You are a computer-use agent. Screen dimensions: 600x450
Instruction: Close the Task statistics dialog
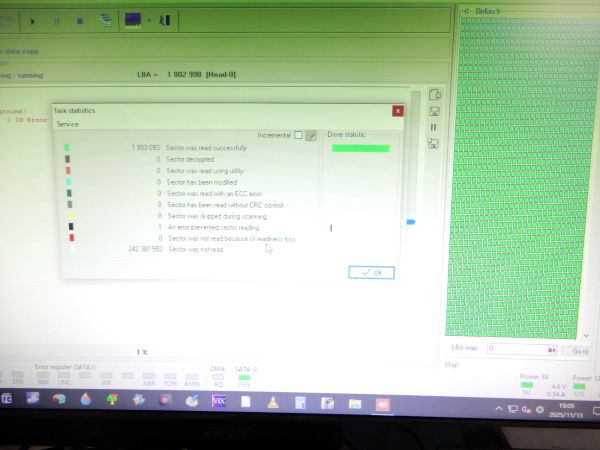[x=398, y=111]
